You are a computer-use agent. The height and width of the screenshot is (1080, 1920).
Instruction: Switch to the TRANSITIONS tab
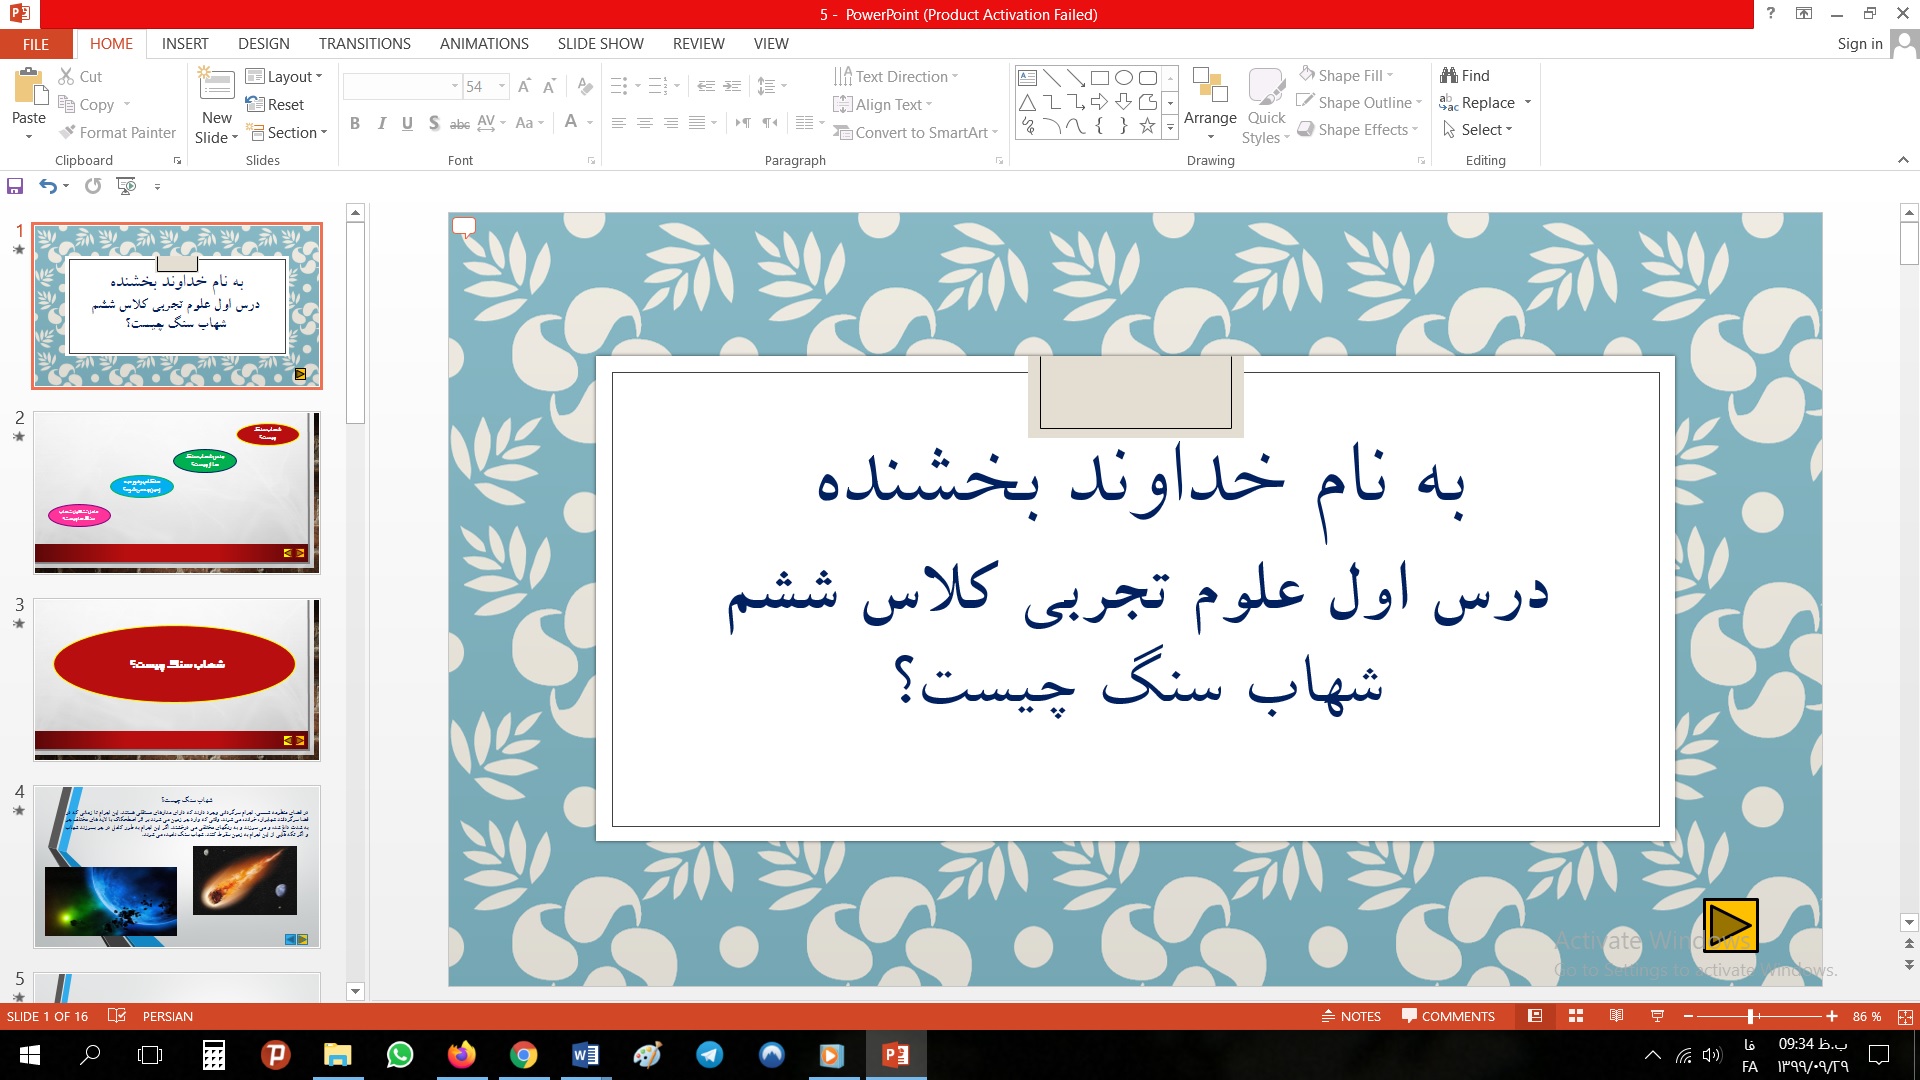(364, 44)
